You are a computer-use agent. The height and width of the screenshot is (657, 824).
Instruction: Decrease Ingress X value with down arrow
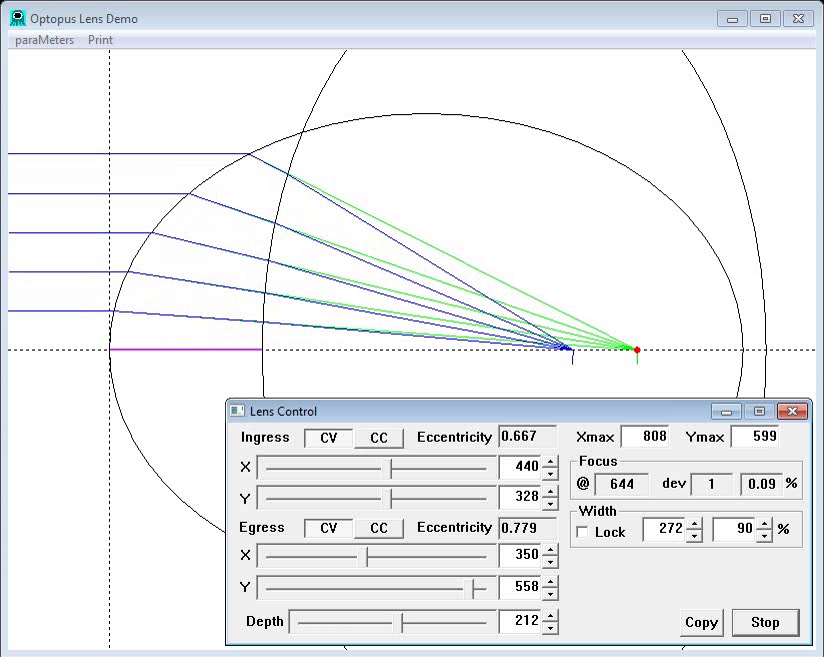[550, 474]
